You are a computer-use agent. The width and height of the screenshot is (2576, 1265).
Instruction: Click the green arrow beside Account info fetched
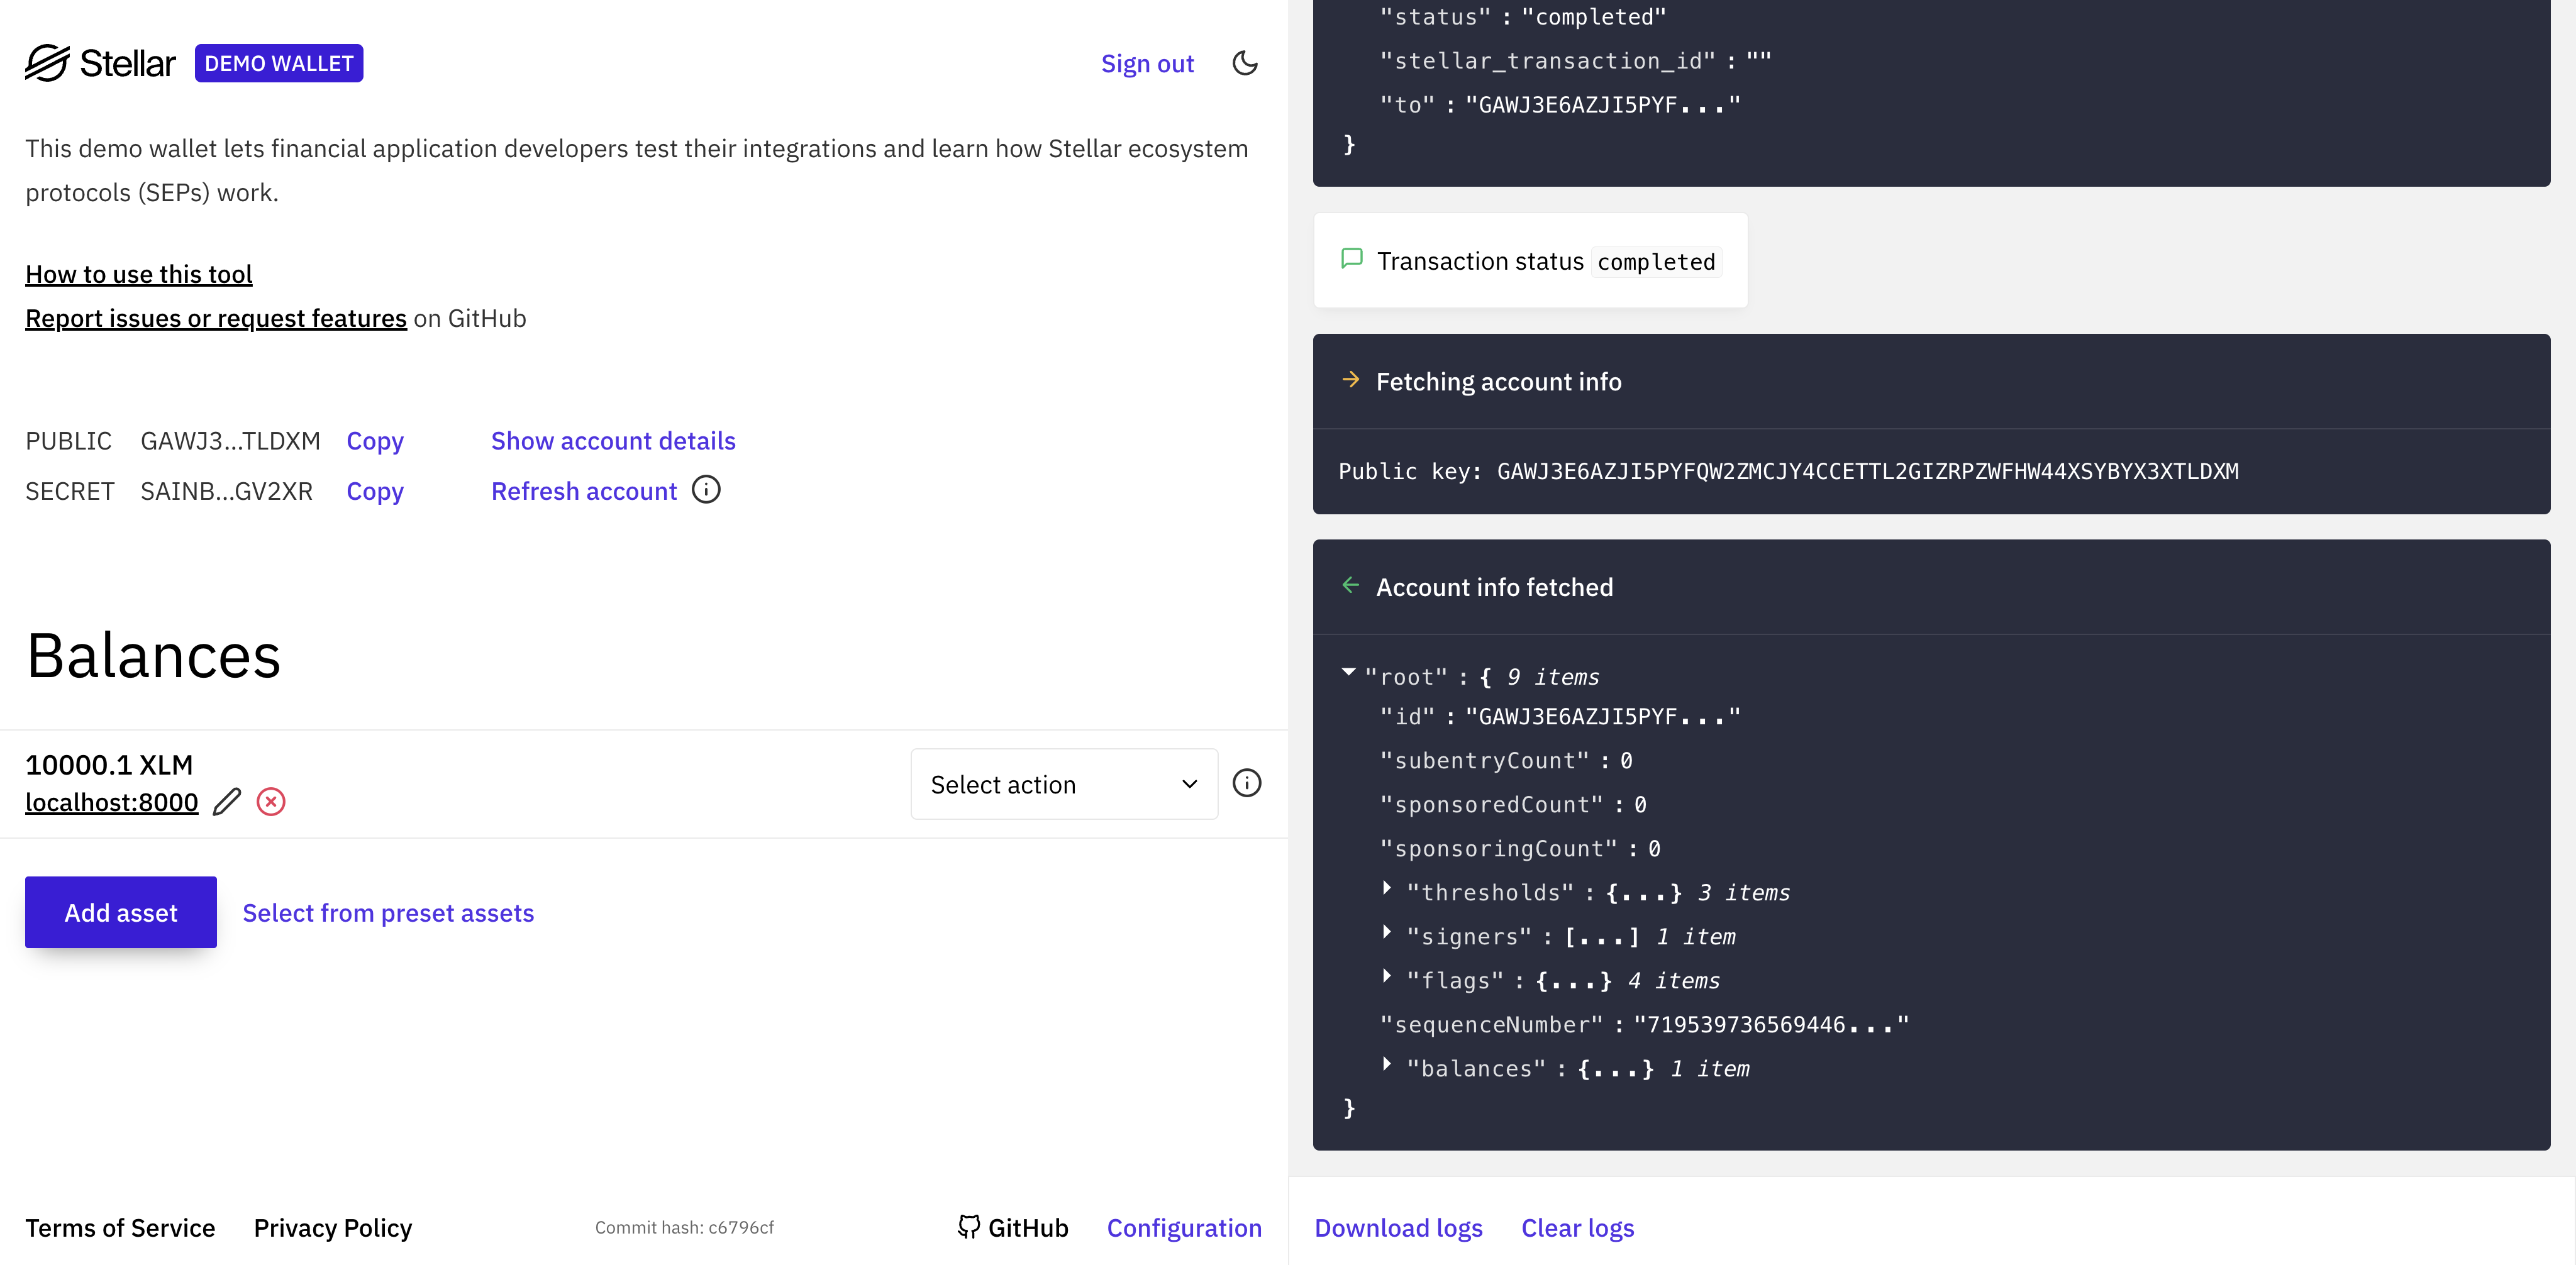click(1350, 585)
